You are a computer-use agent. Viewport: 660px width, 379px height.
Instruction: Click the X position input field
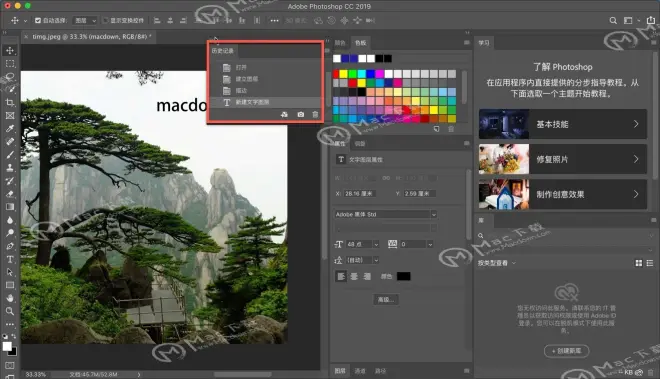click(360, 194)
